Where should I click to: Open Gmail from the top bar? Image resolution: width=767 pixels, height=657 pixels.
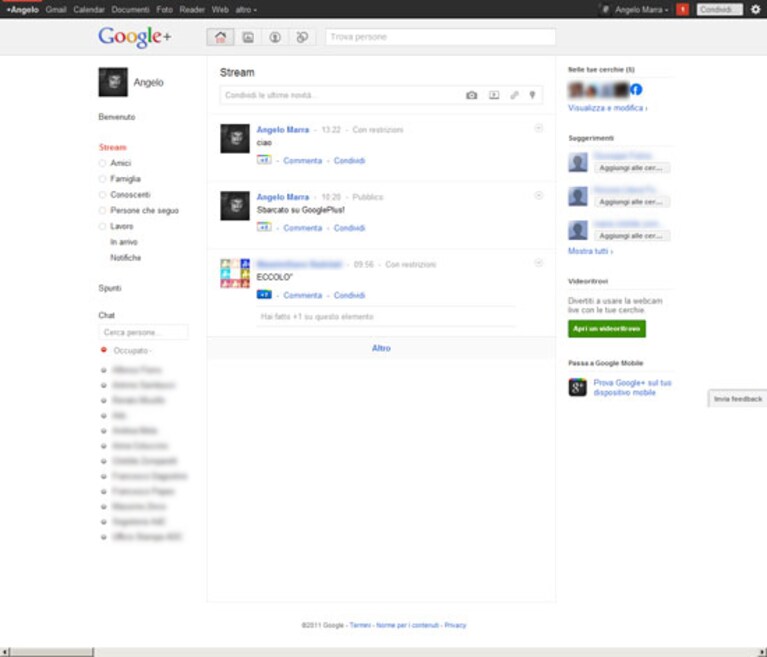tap(56, 9)
